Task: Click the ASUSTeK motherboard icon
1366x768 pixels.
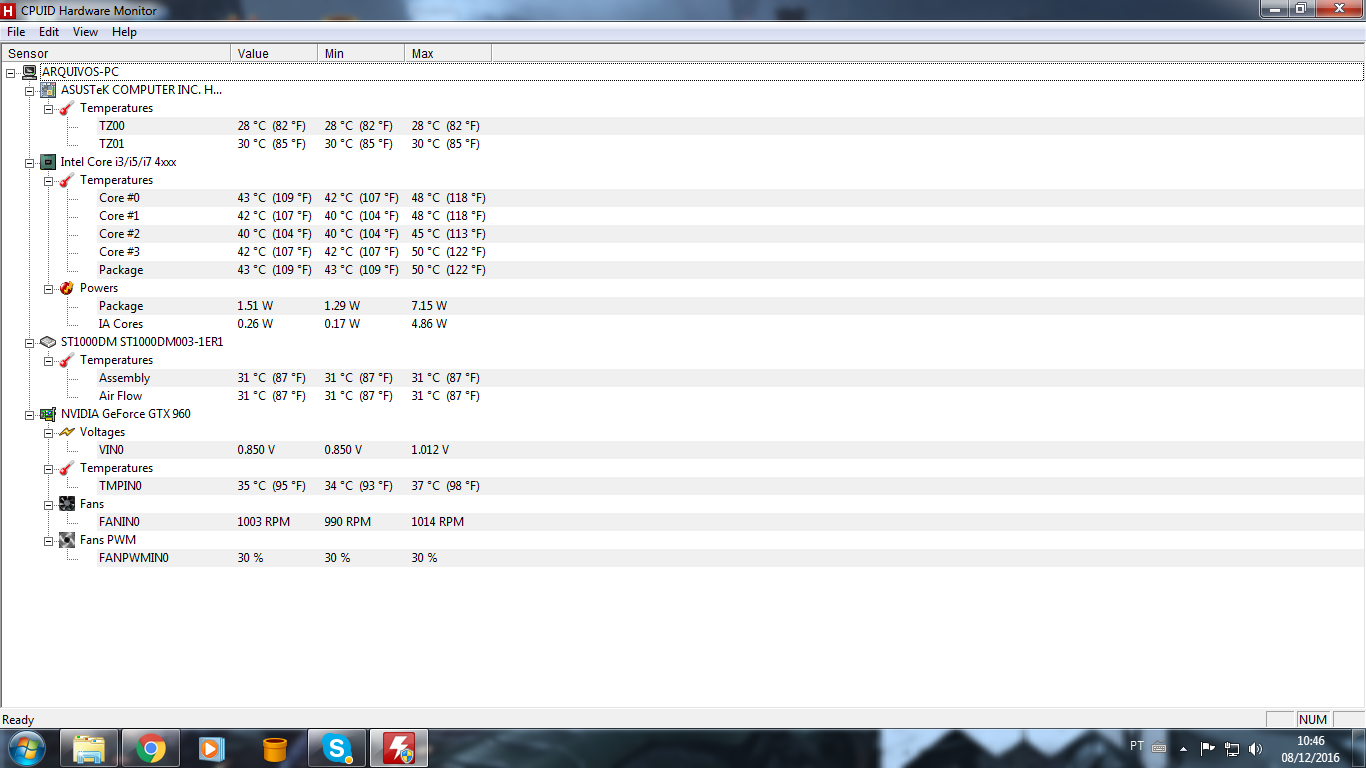Action: click(x=48, y=90)
